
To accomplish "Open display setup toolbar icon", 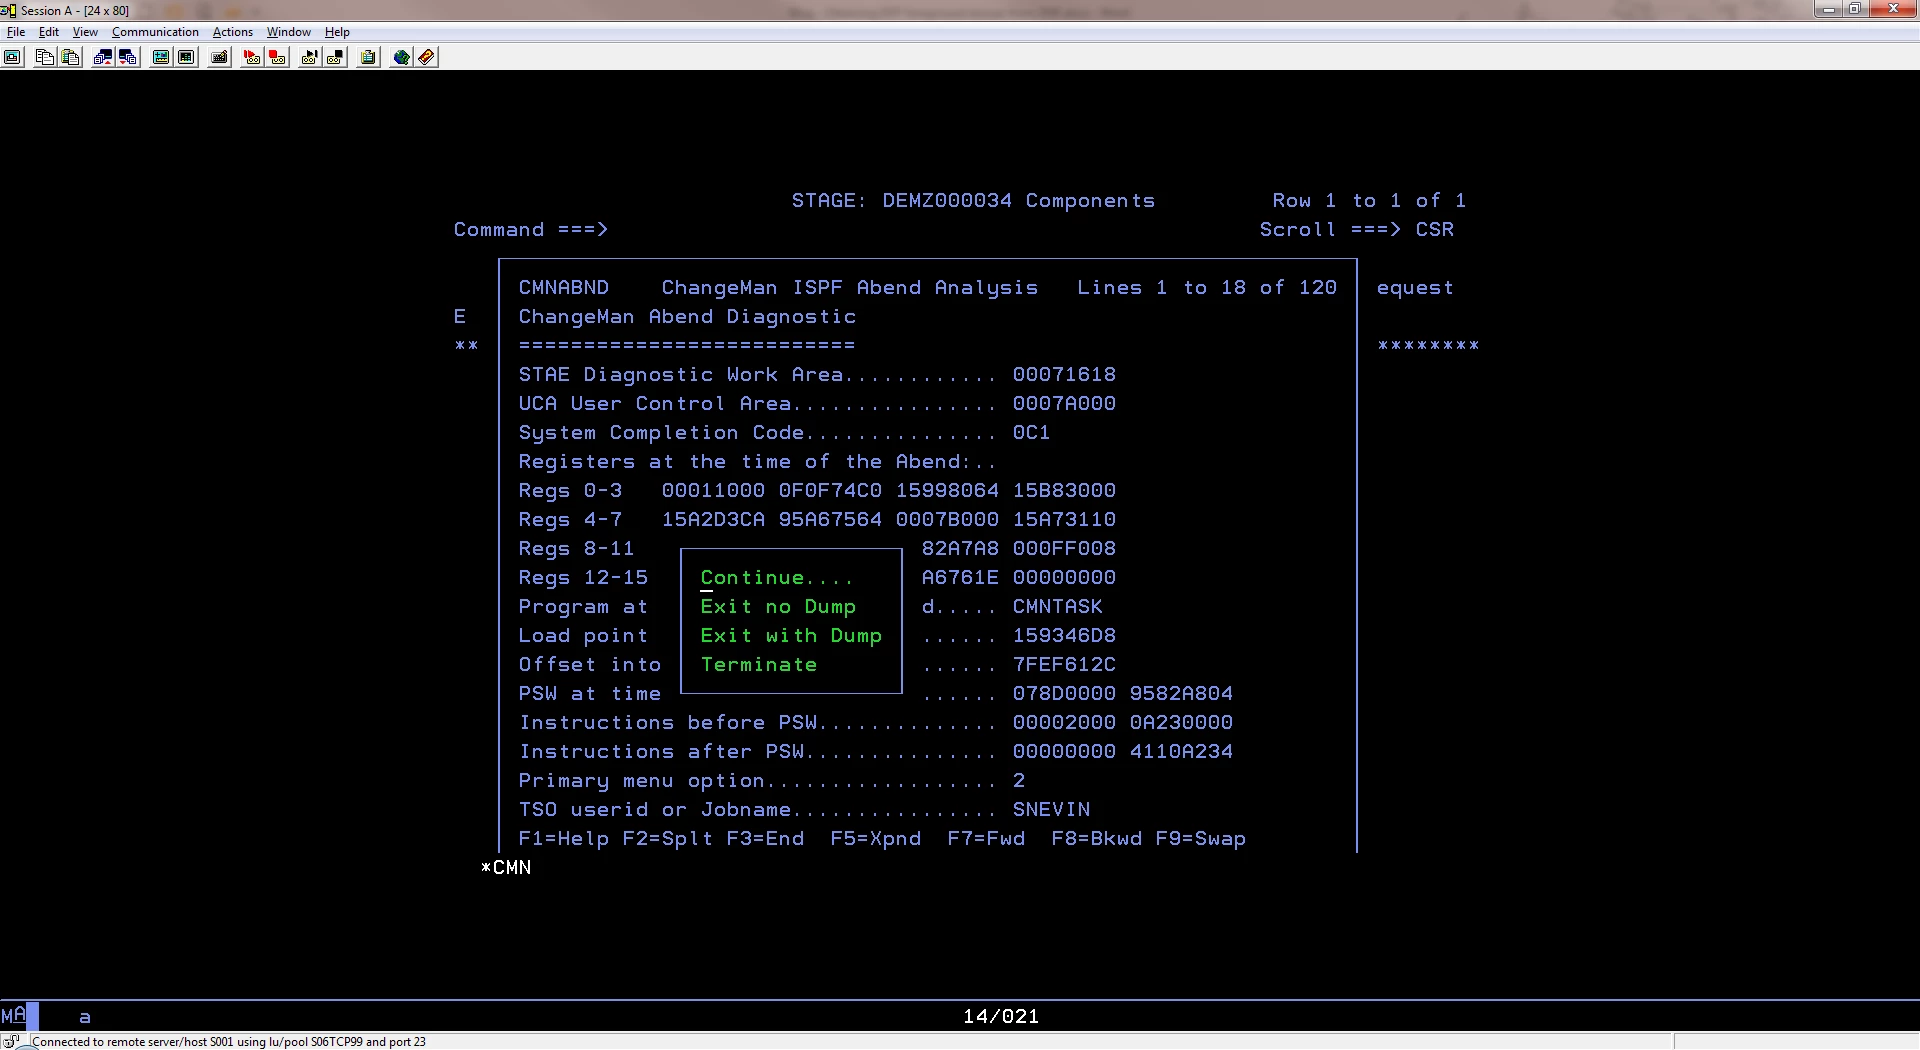I will tap(160, 57).
